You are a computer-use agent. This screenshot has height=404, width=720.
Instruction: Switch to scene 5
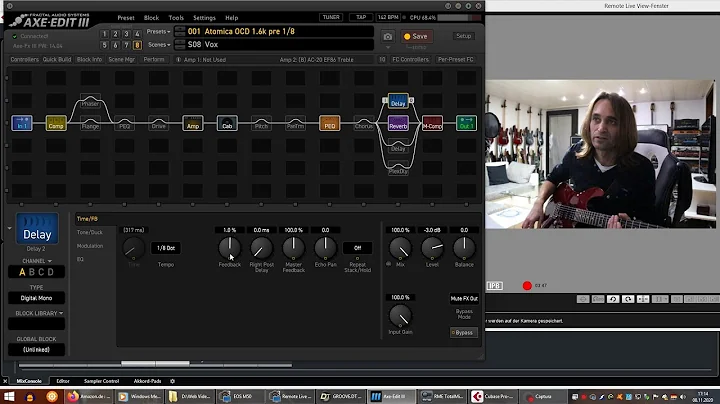click(104, 45)
